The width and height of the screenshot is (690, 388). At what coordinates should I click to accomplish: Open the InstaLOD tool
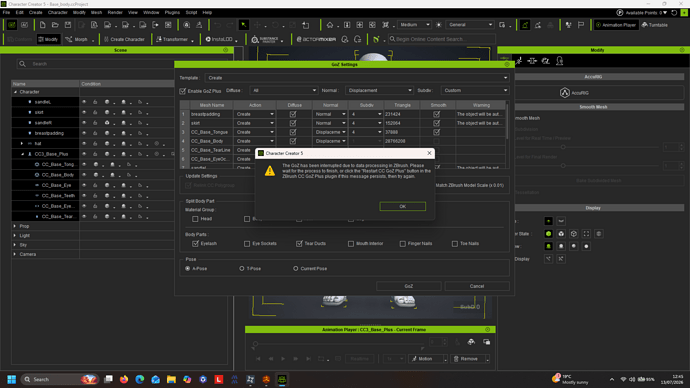pyautogui.click(x=219, y=39)
